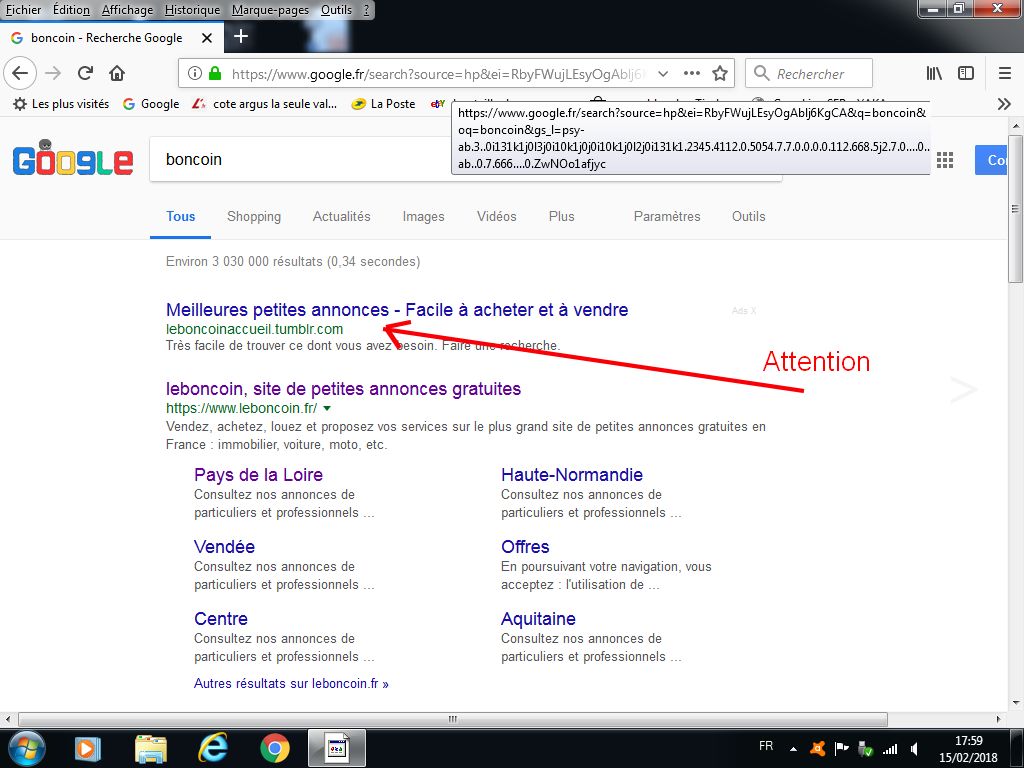The height and width of the screenshot is (768, 1024).
Task: Focus the Firefox Rechercher search field
Action: coord(808,73)
